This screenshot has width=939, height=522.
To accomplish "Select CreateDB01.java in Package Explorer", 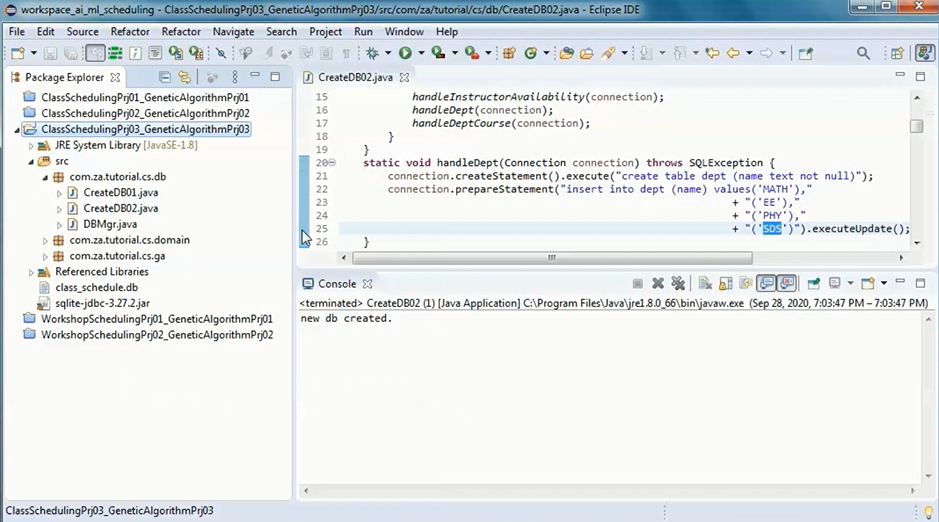I will 120,193.
